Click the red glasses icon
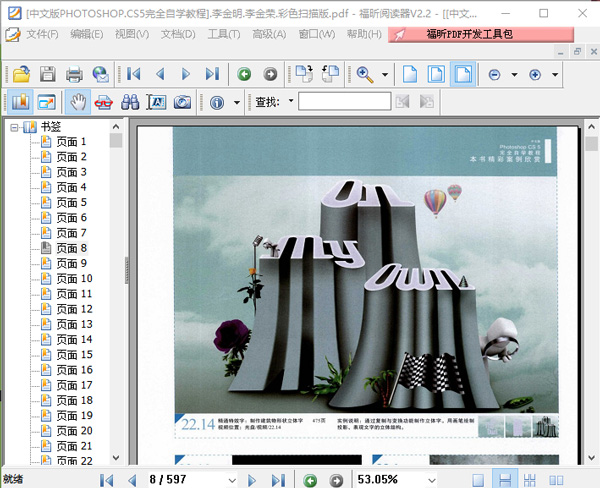 tap(103, 102)
